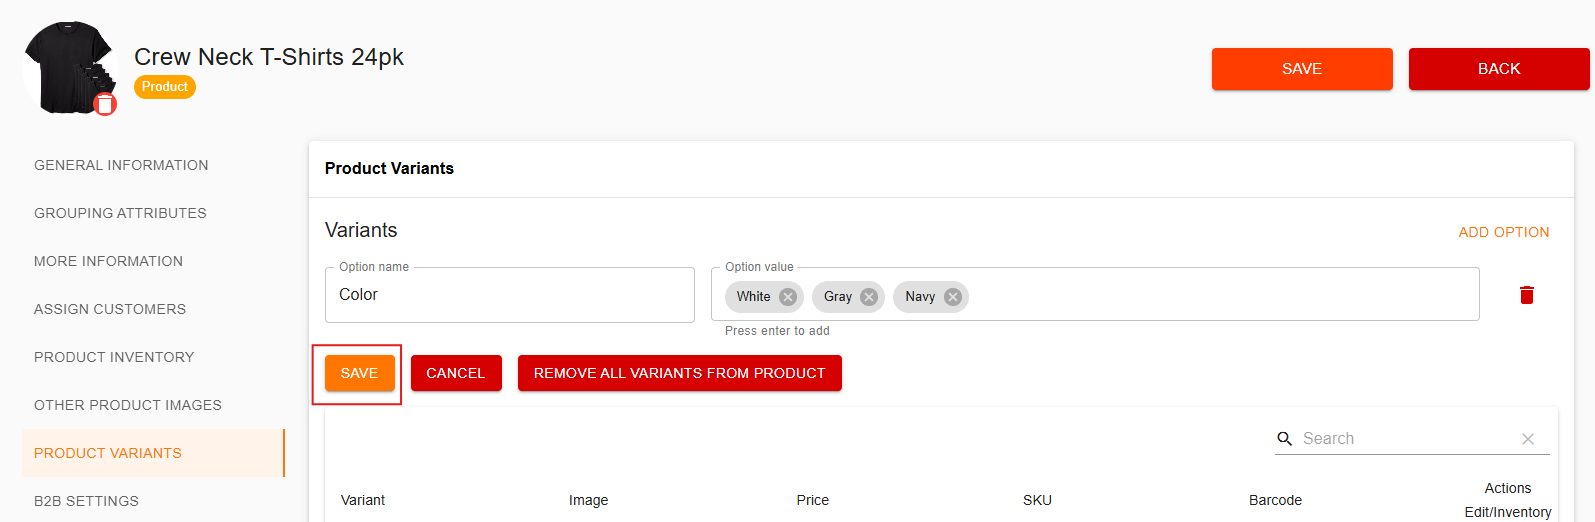Go to Grouping Attributes section

120,213
